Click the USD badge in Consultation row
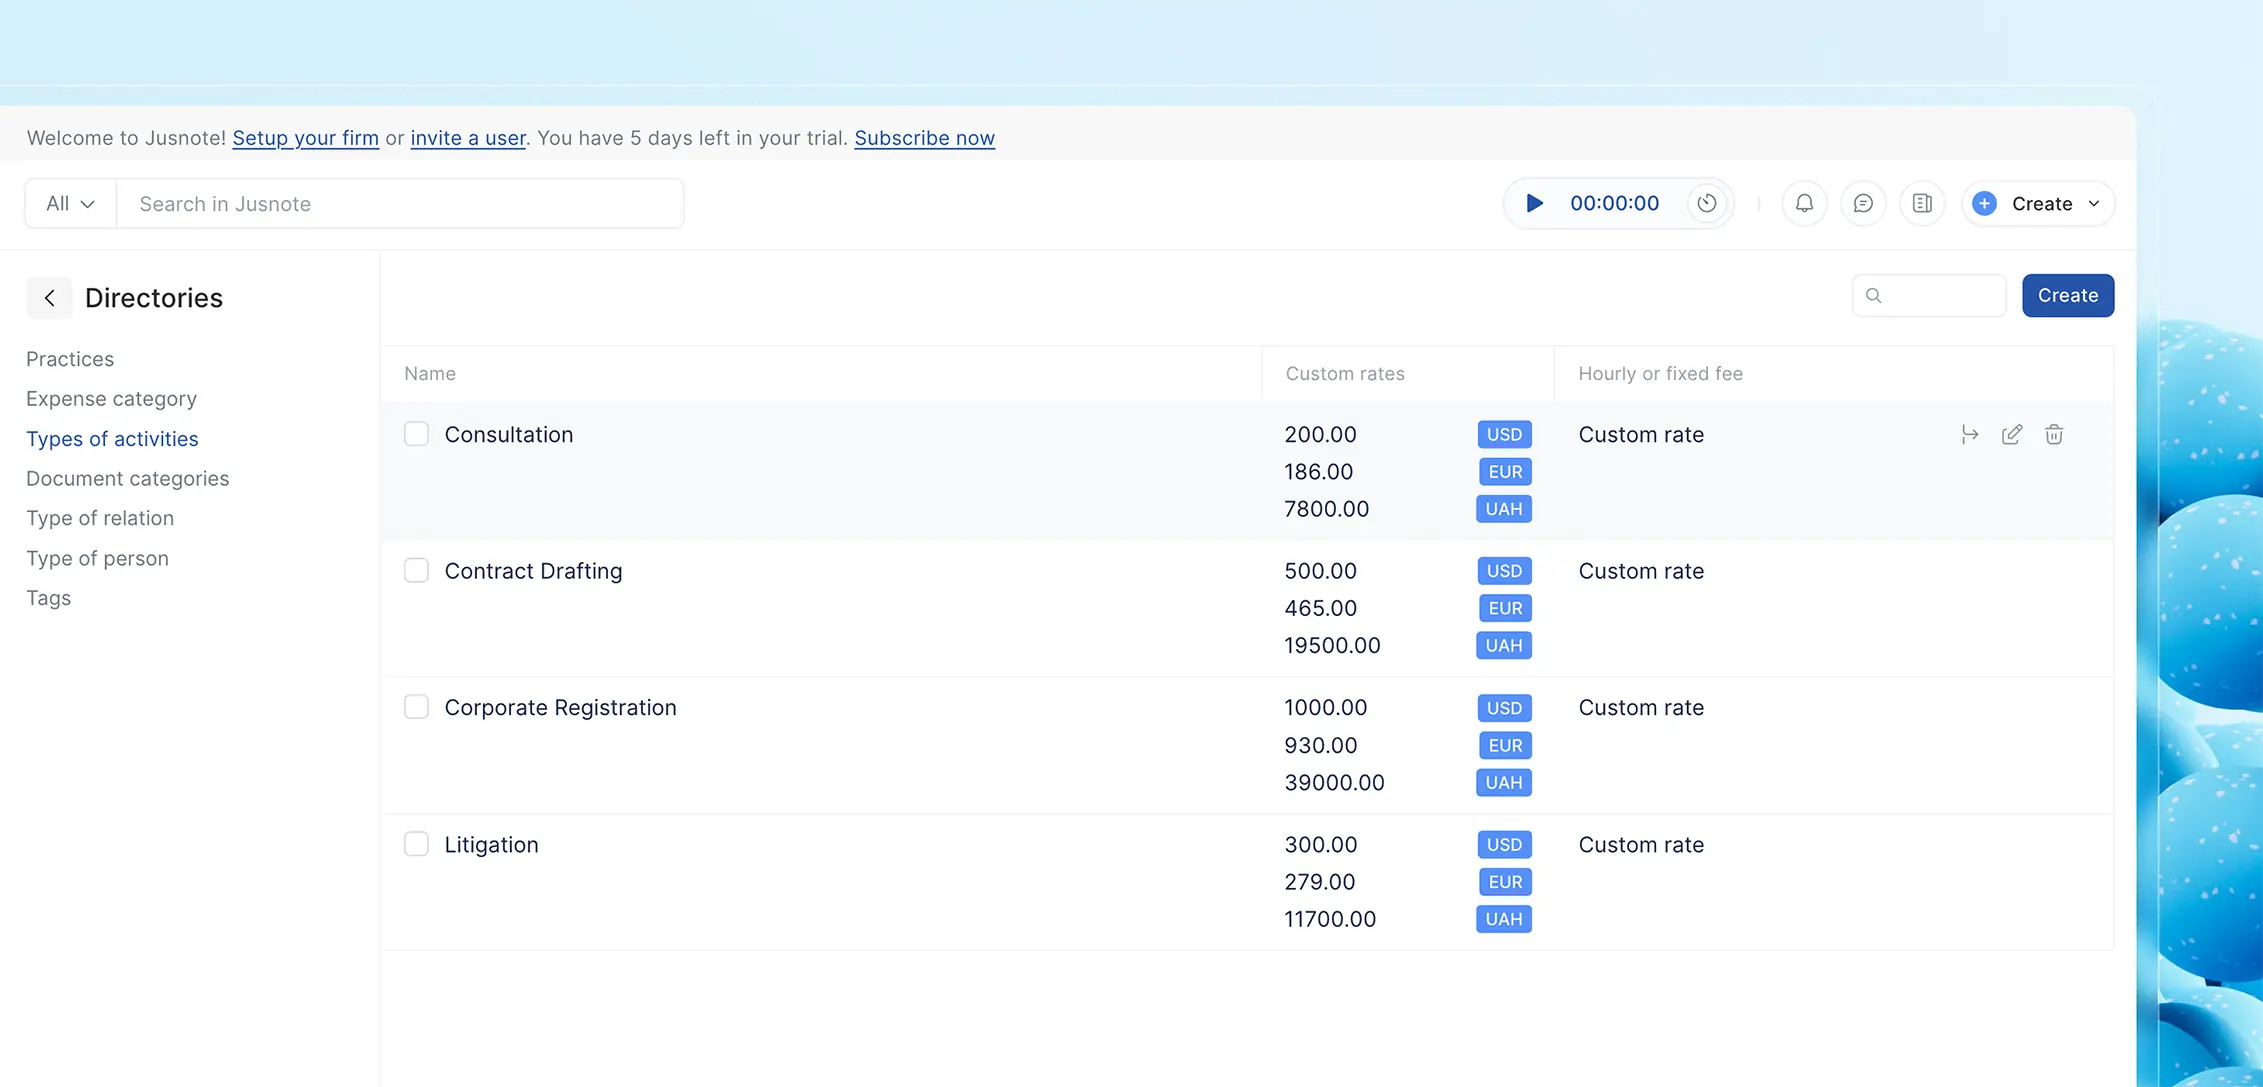 click(x=1504, y=434)
